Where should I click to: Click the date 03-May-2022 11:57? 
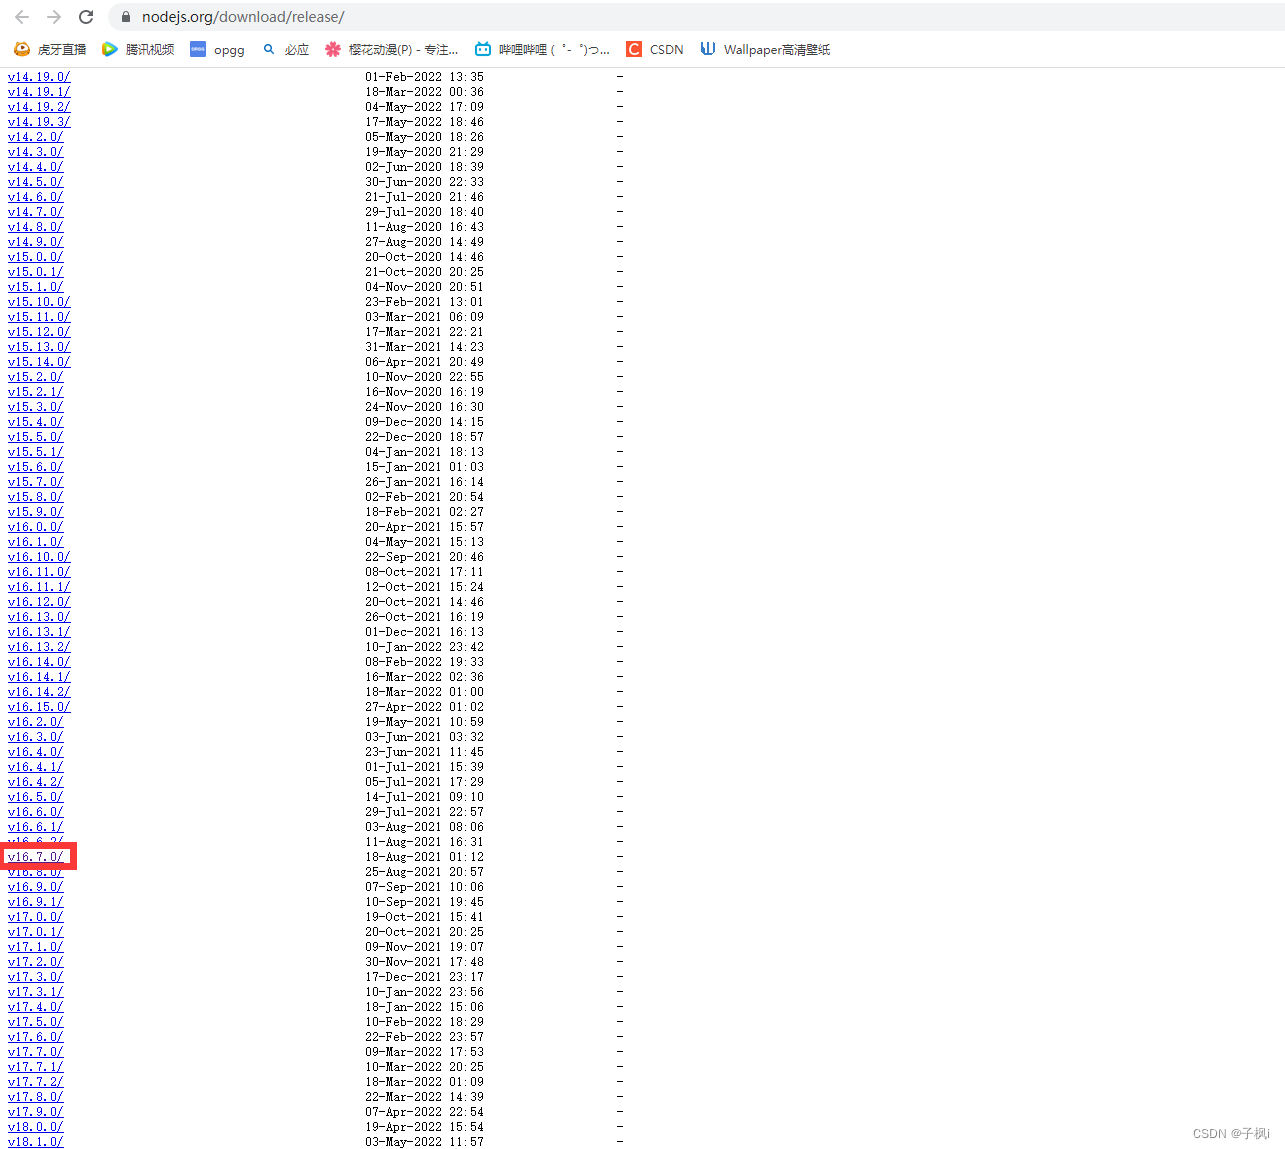[x=424, y=1142]
